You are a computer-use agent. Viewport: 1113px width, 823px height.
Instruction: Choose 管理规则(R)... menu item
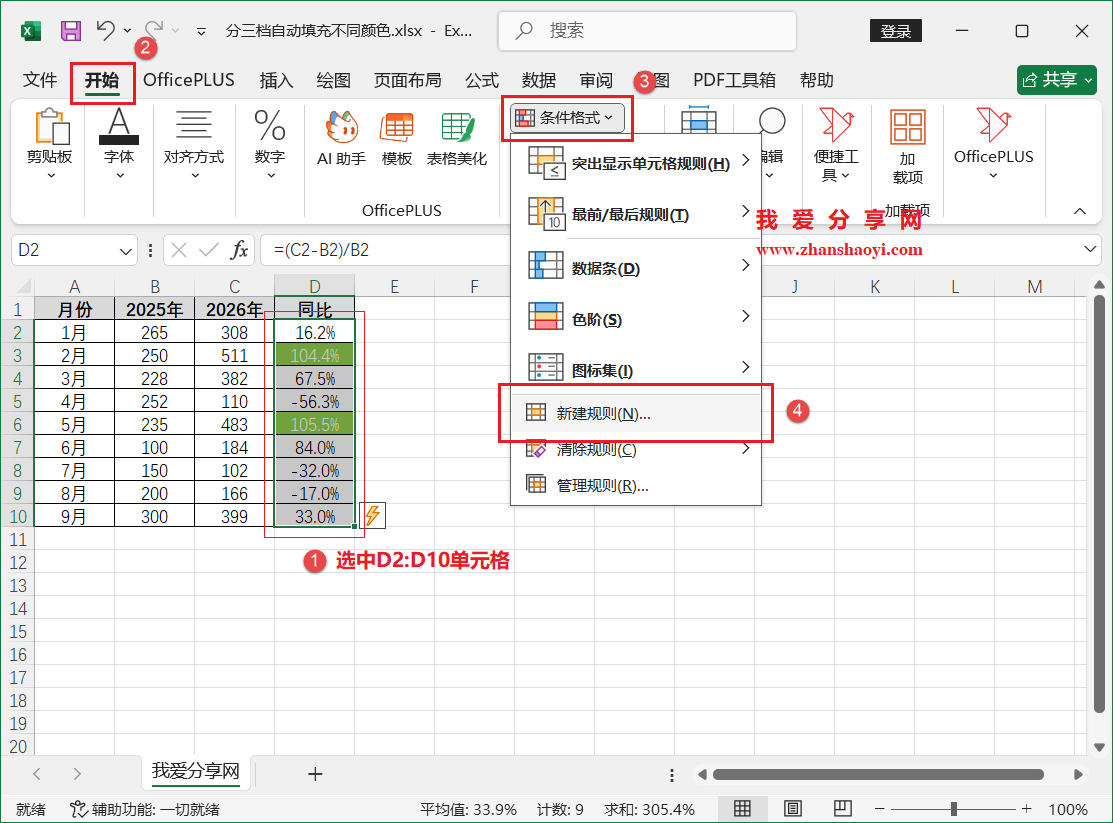click(x=636, y=486)
